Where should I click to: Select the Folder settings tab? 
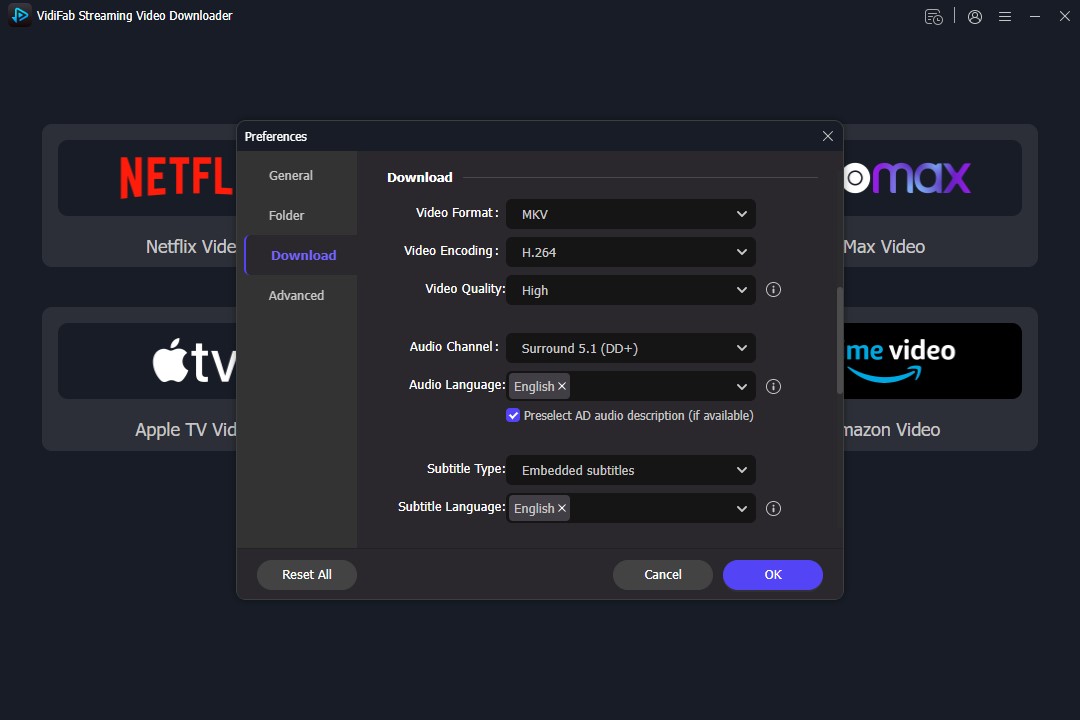coord(287,215)
